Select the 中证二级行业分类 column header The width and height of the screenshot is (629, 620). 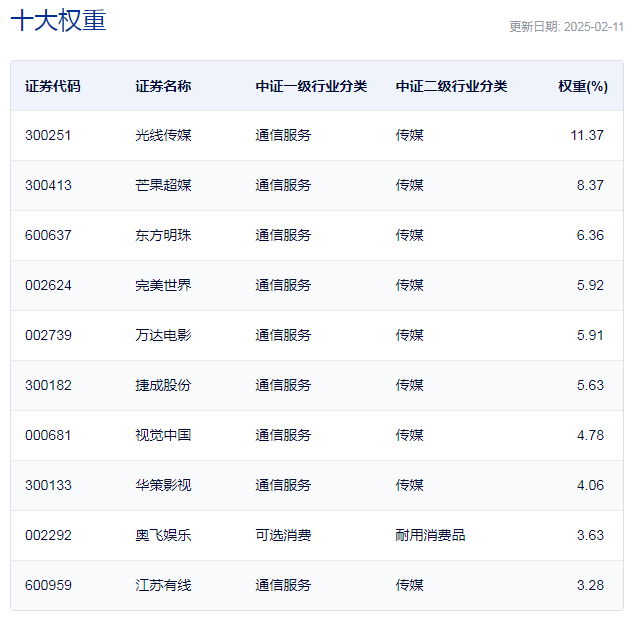tap(451, 86)
